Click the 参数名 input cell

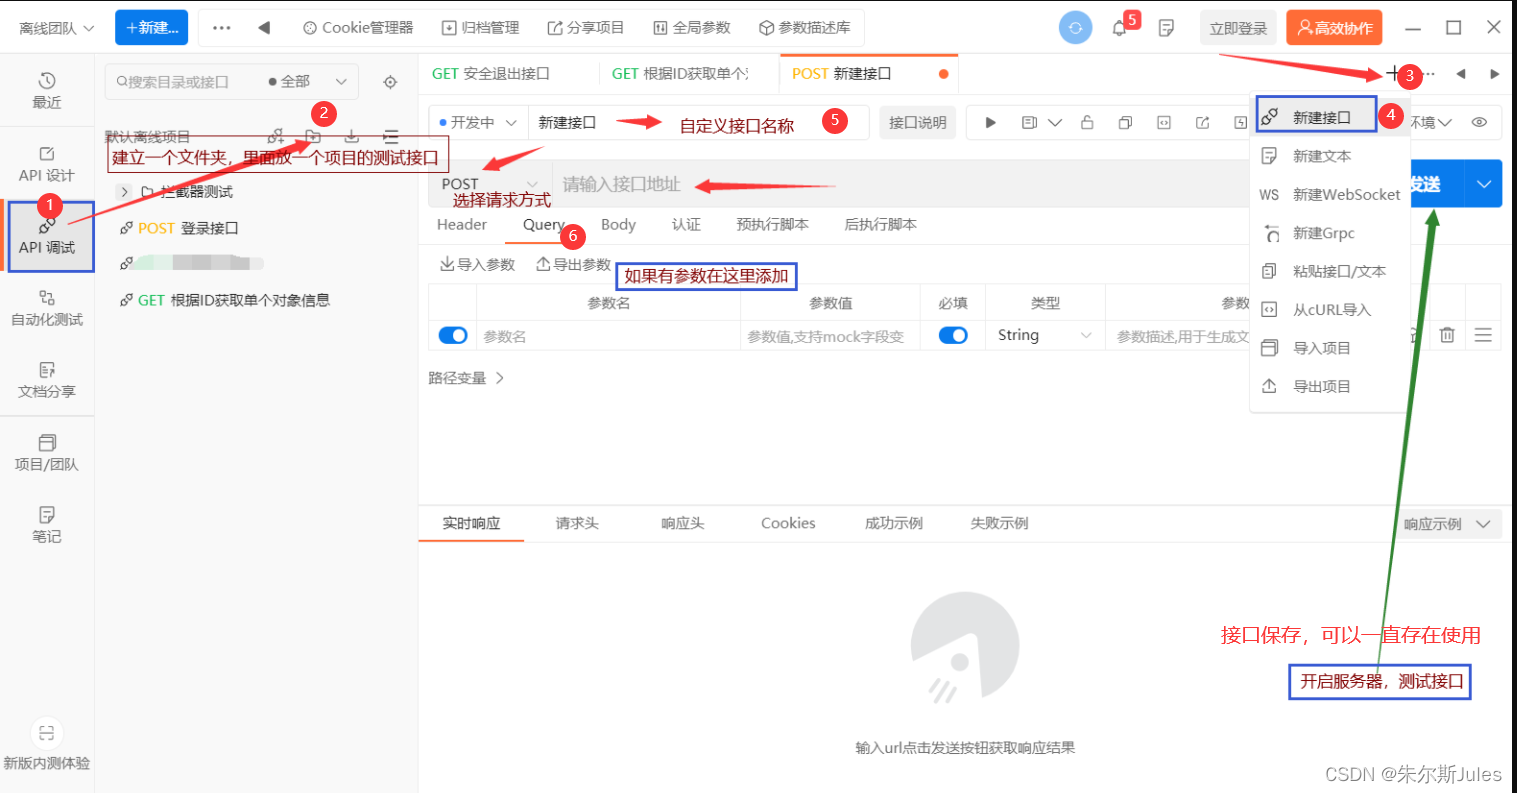pyautogui.click(x=608, y=337)
